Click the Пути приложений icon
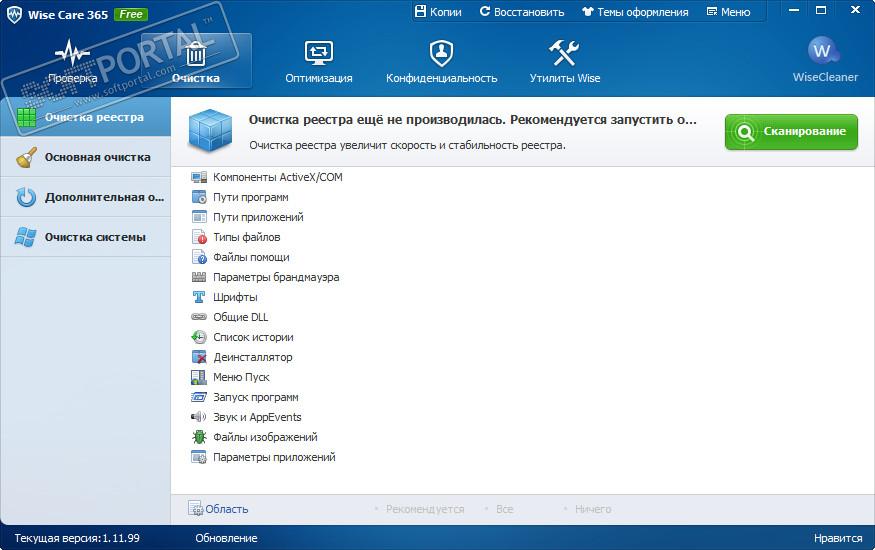 (199, 217)
